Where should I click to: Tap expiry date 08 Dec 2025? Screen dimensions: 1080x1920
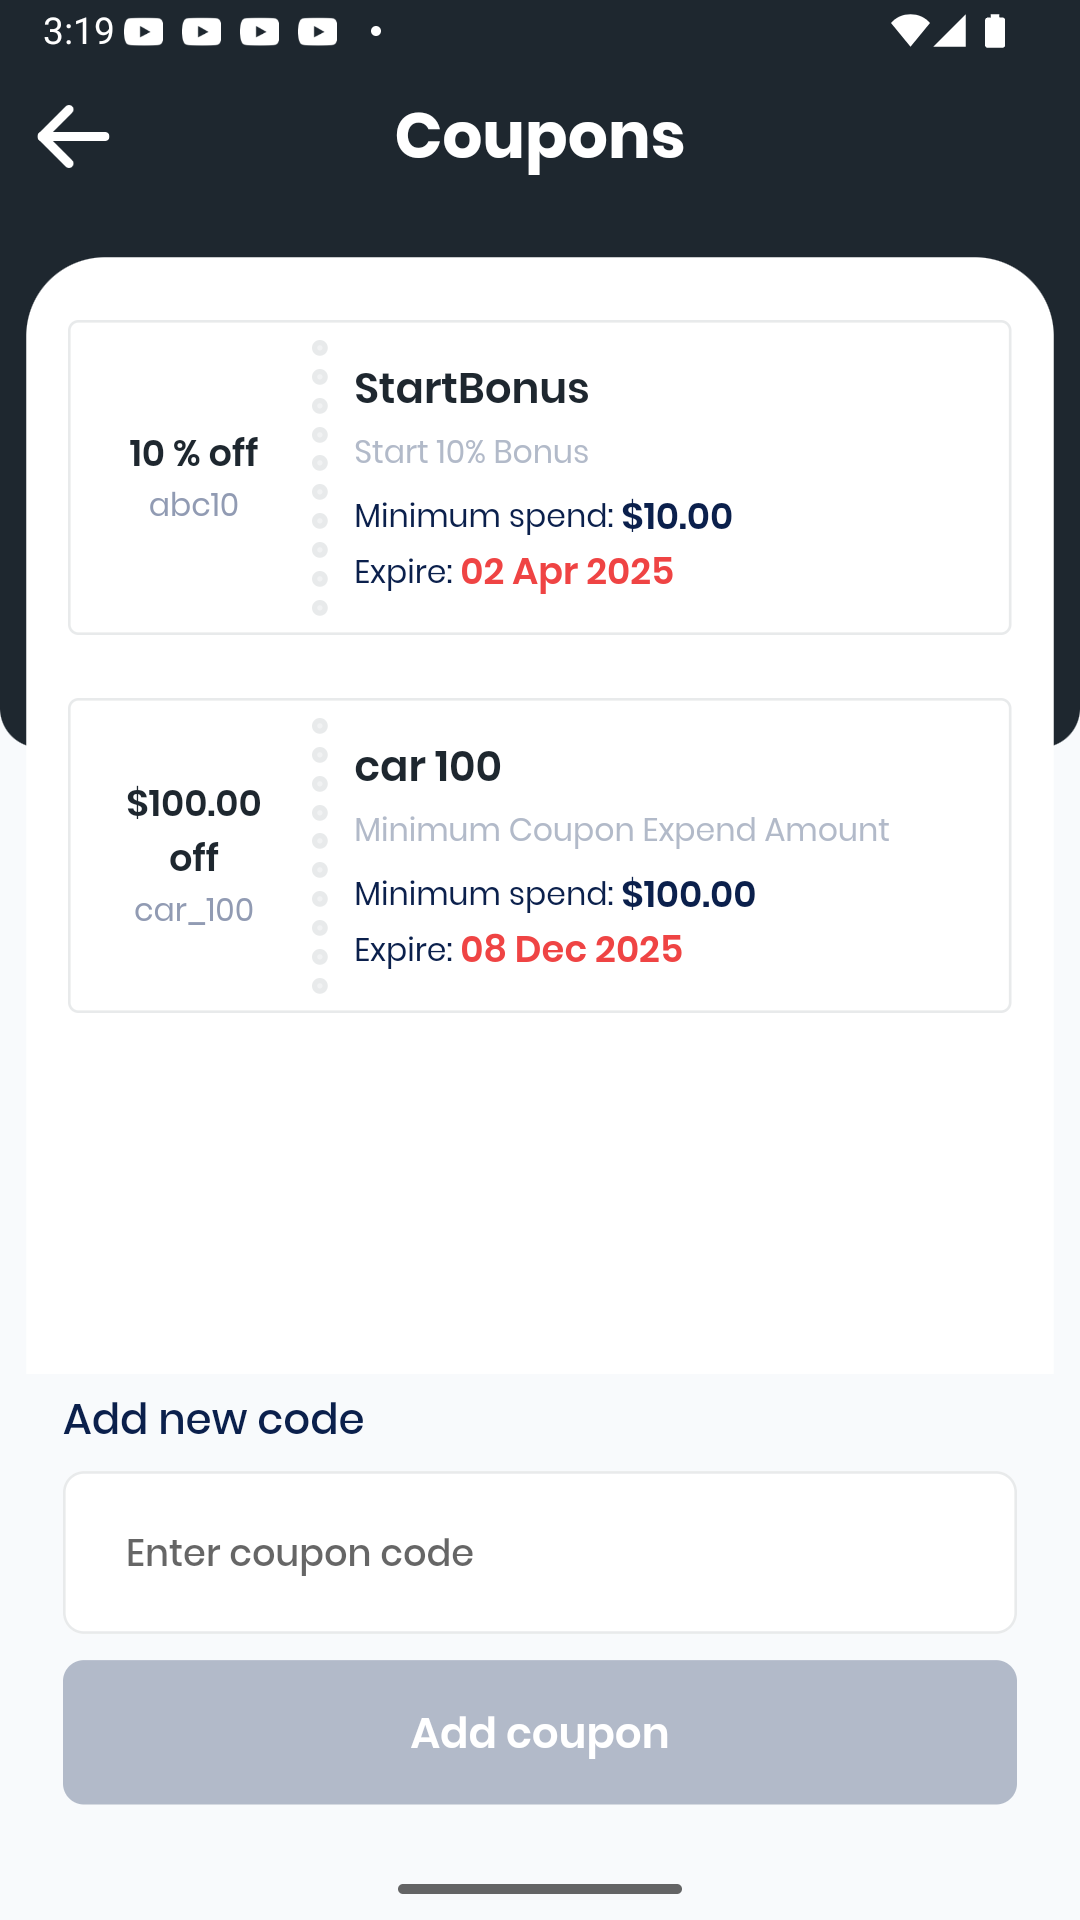572,950
